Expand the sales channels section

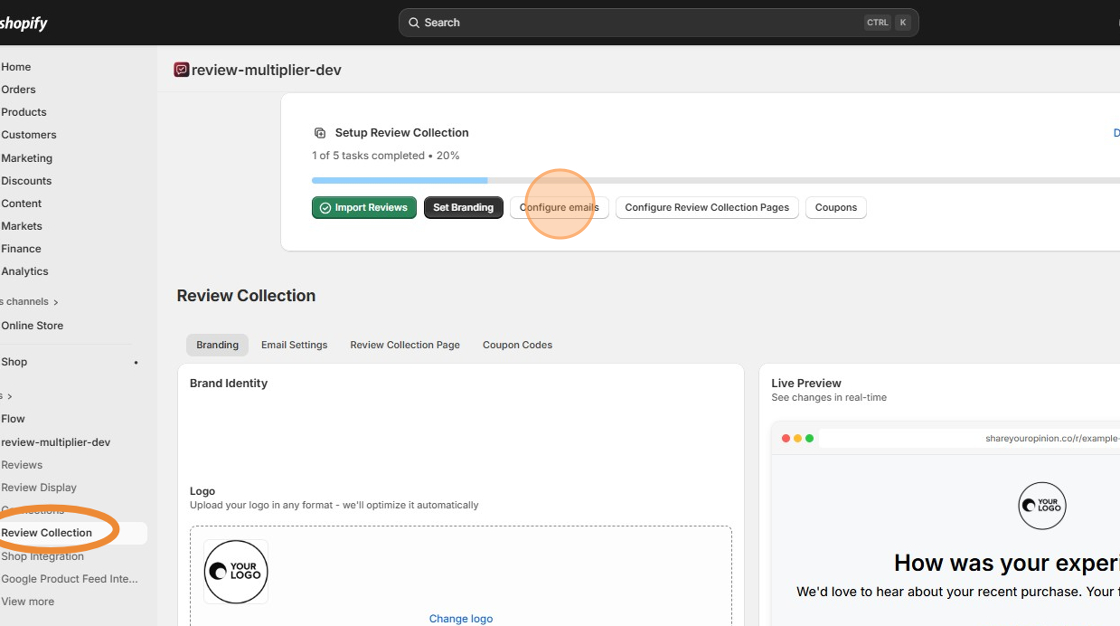pyautogui.click(x=56, y=301)
